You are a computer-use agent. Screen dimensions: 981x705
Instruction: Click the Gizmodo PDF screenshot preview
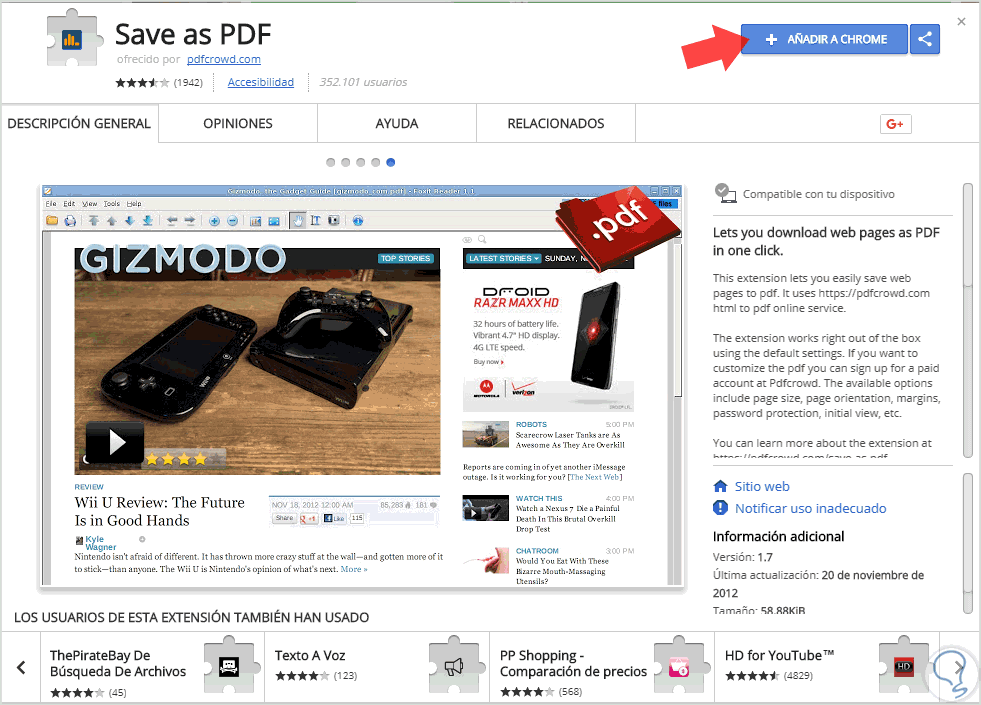click(x=362, y=386)
